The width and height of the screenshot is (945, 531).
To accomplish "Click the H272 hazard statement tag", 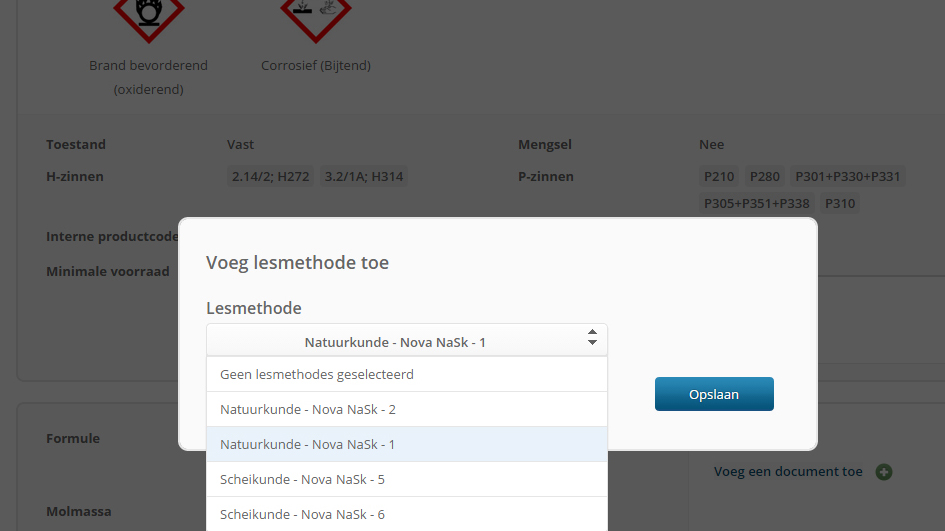I will click(x=270, y=177).
